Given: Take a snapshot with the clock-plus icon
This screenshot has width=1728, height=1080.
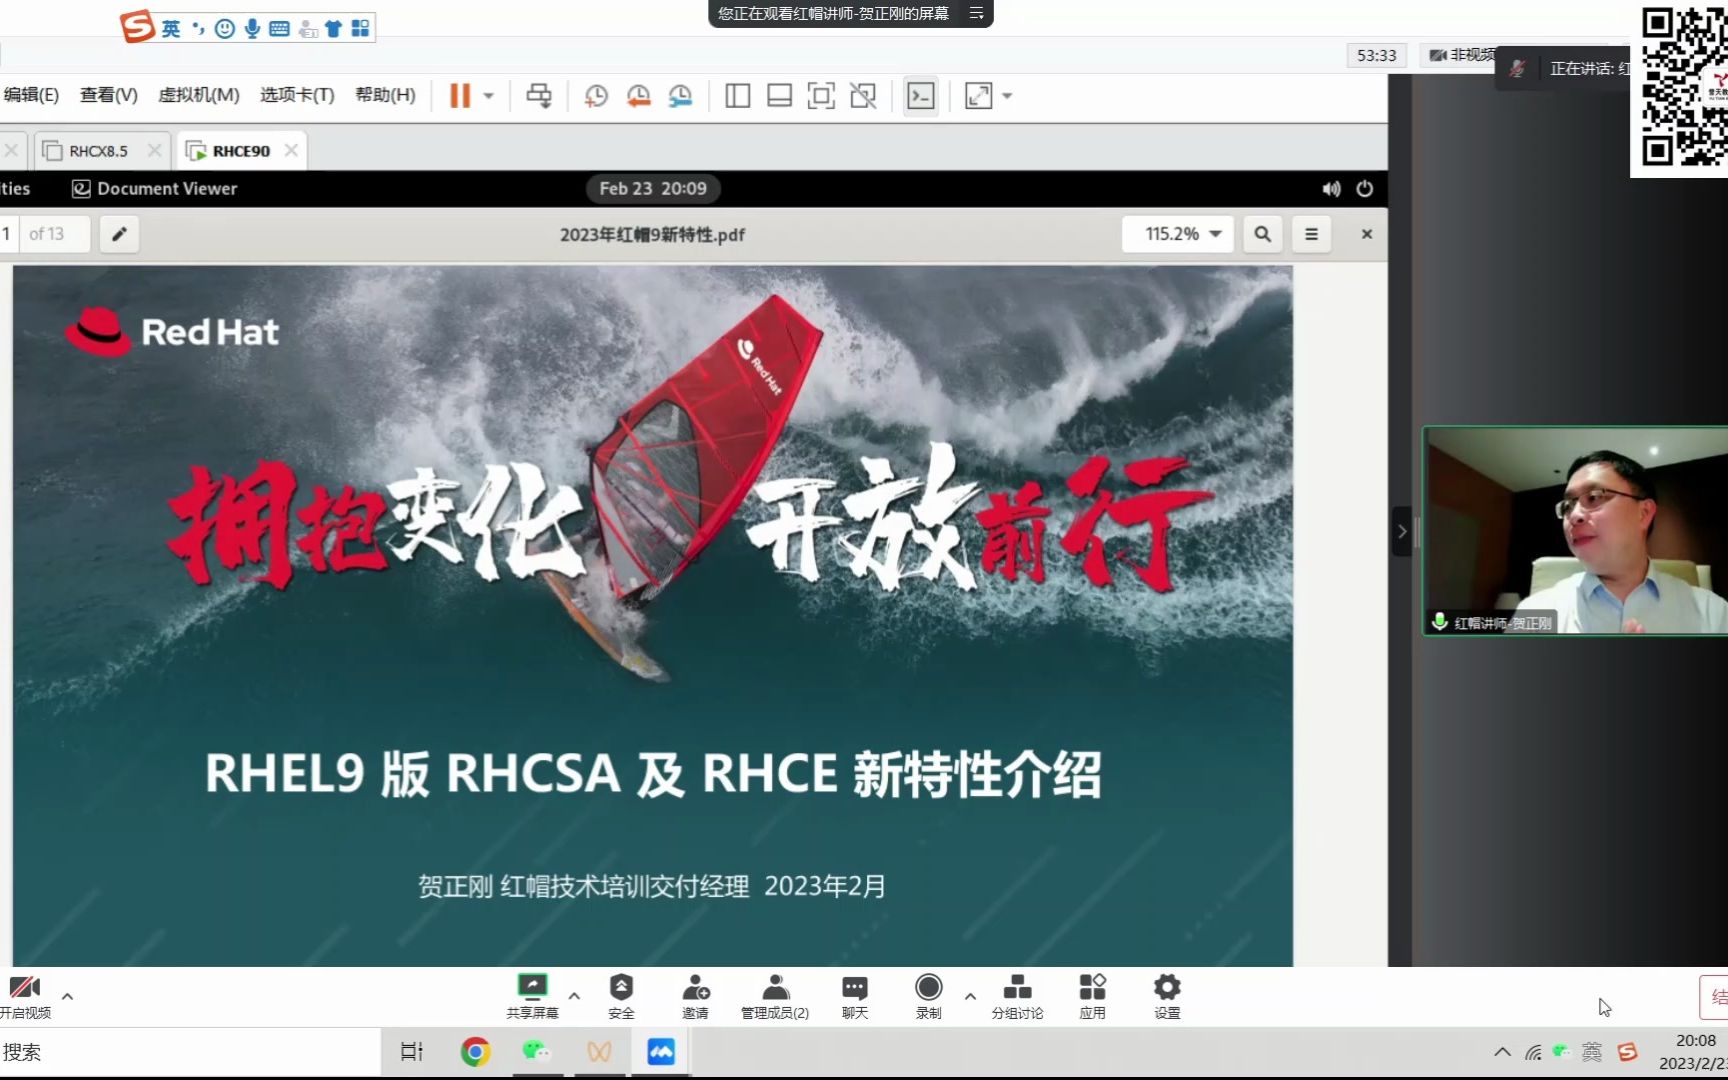Looking at the screenshot, I should (596, 96).
